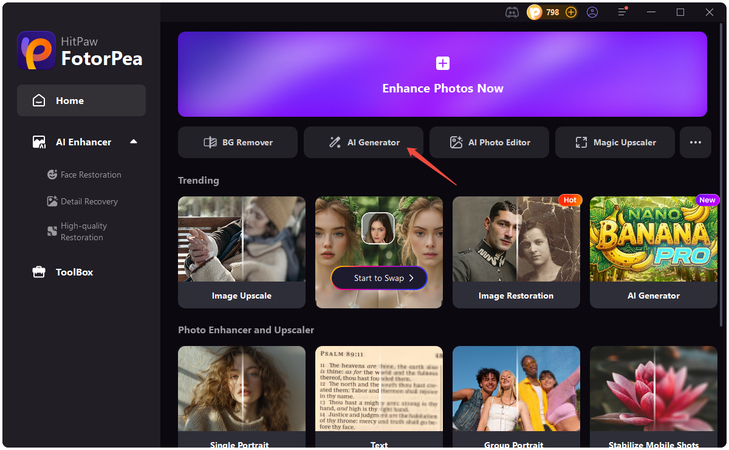Open the Discord community icon

point(512,13)
